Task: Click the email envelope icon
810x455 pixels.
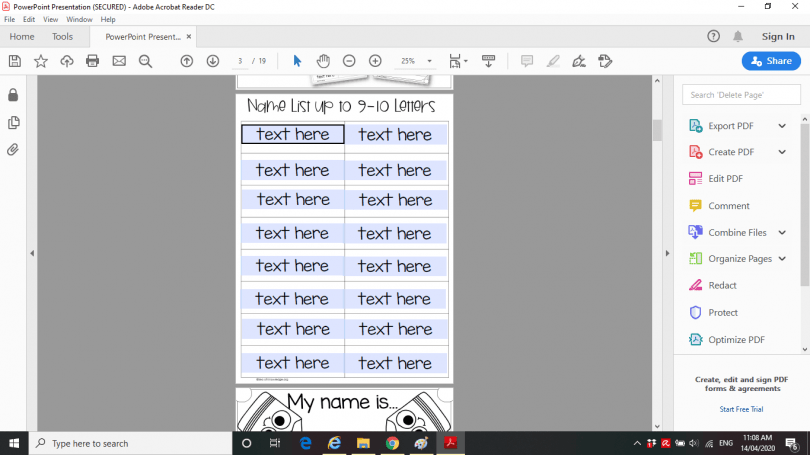Action: click(x=119, y=61)
